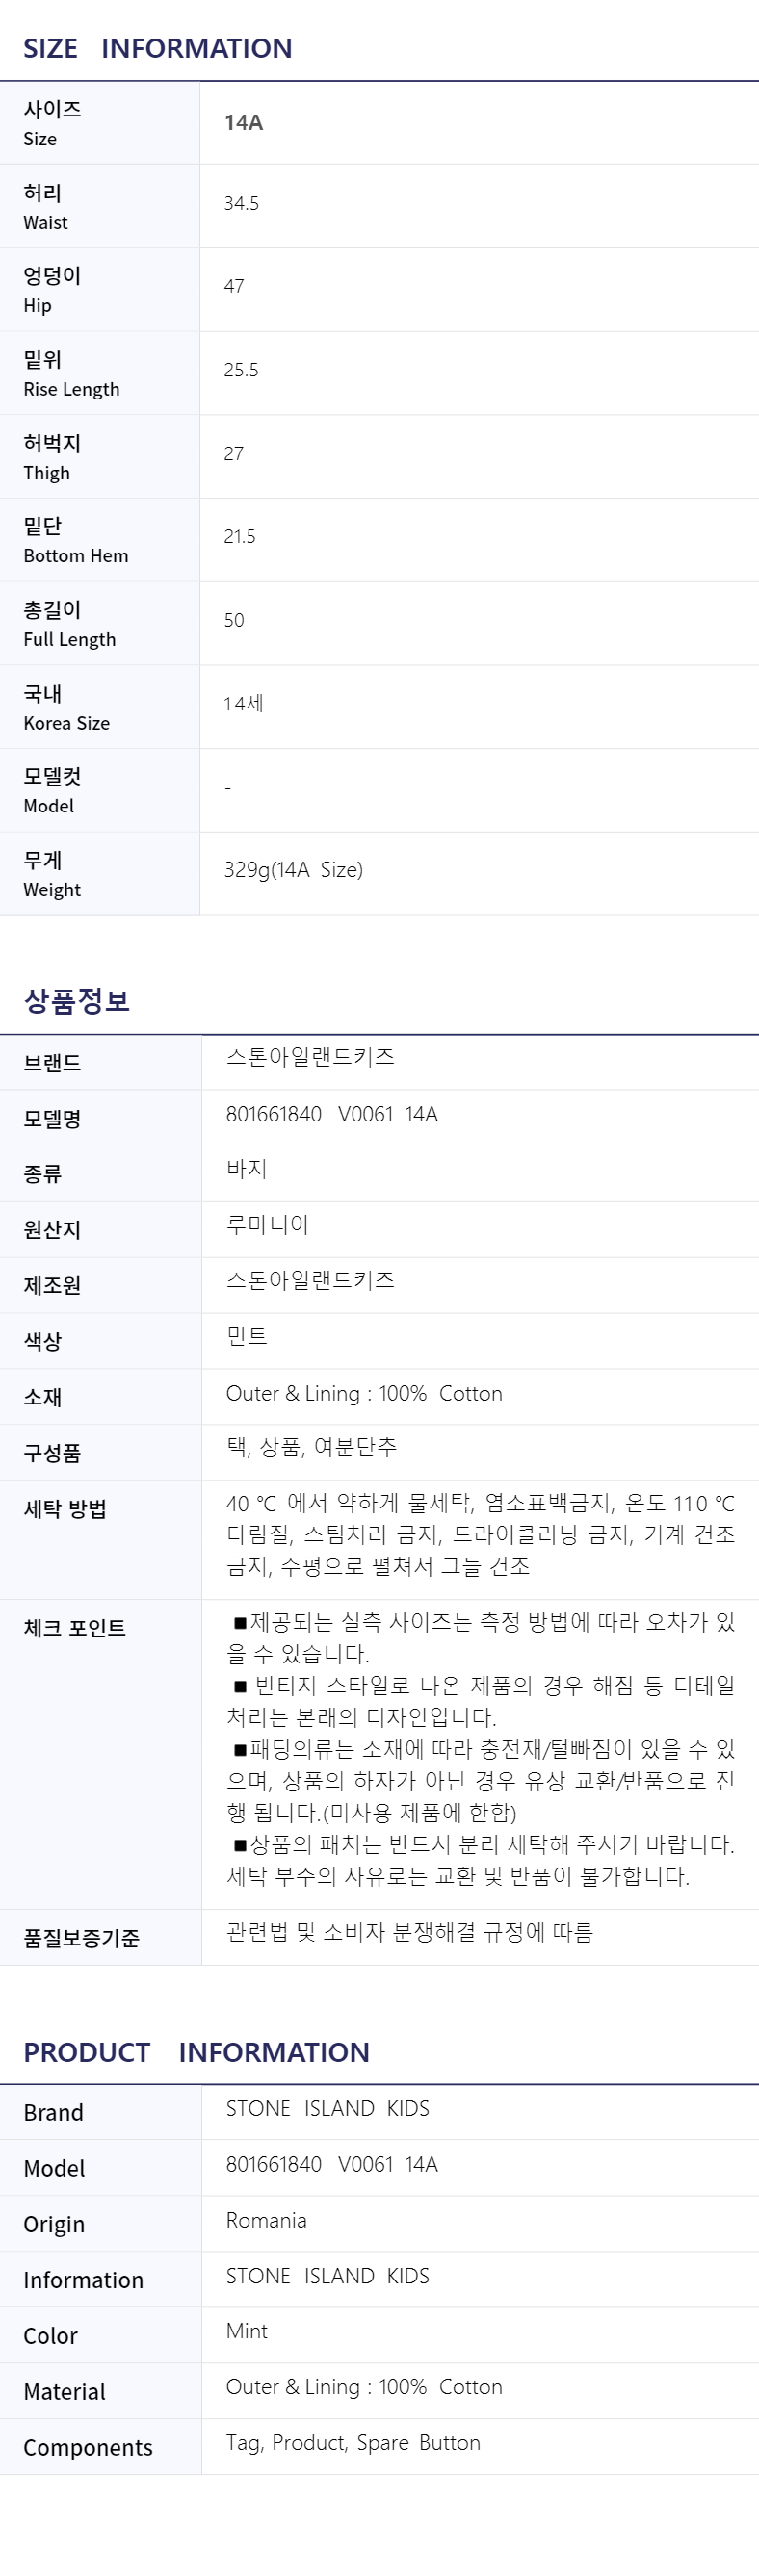Click the SIZE INFORMATION heading
759x2576 pixels.
(x=158, y=48)
